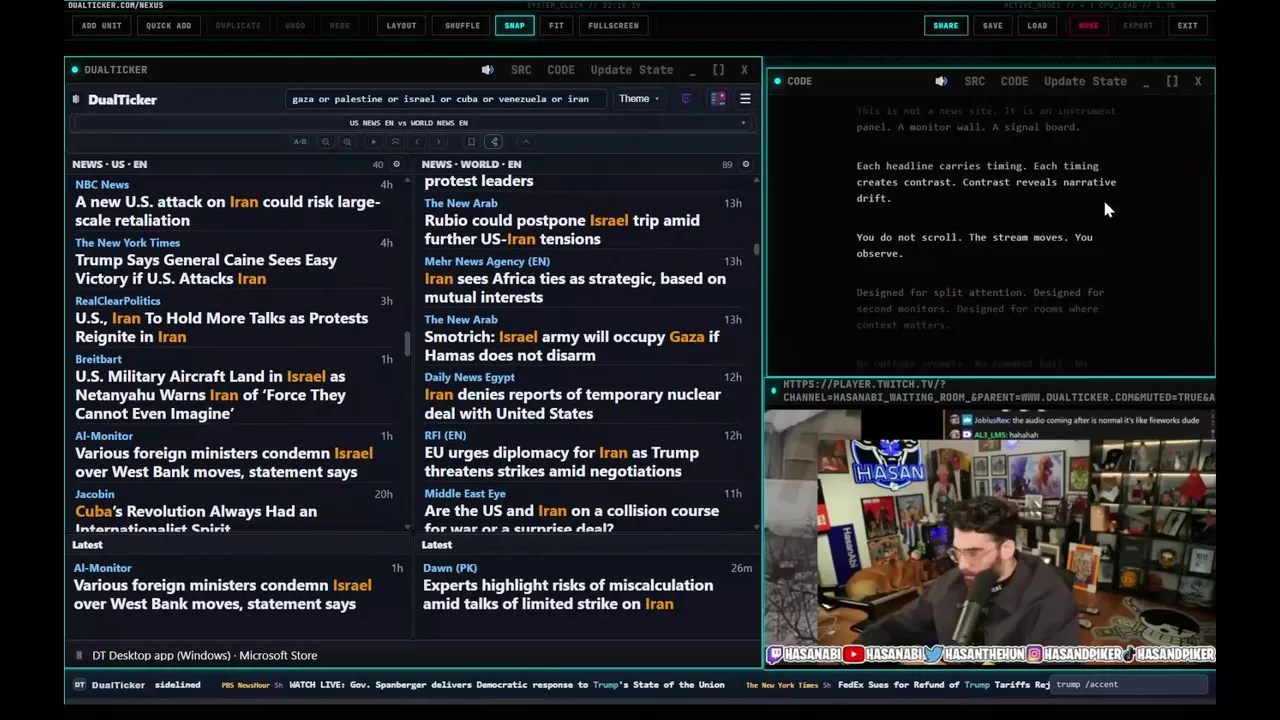
Task: Open the Theme dropdown
Action: (x=638, y=99)
